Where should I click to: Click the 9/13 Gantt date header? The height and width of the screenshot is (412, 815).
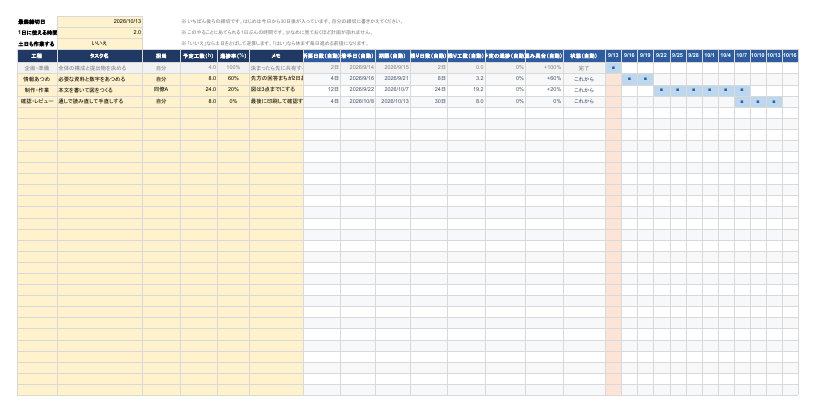click(x=613, y=56)
